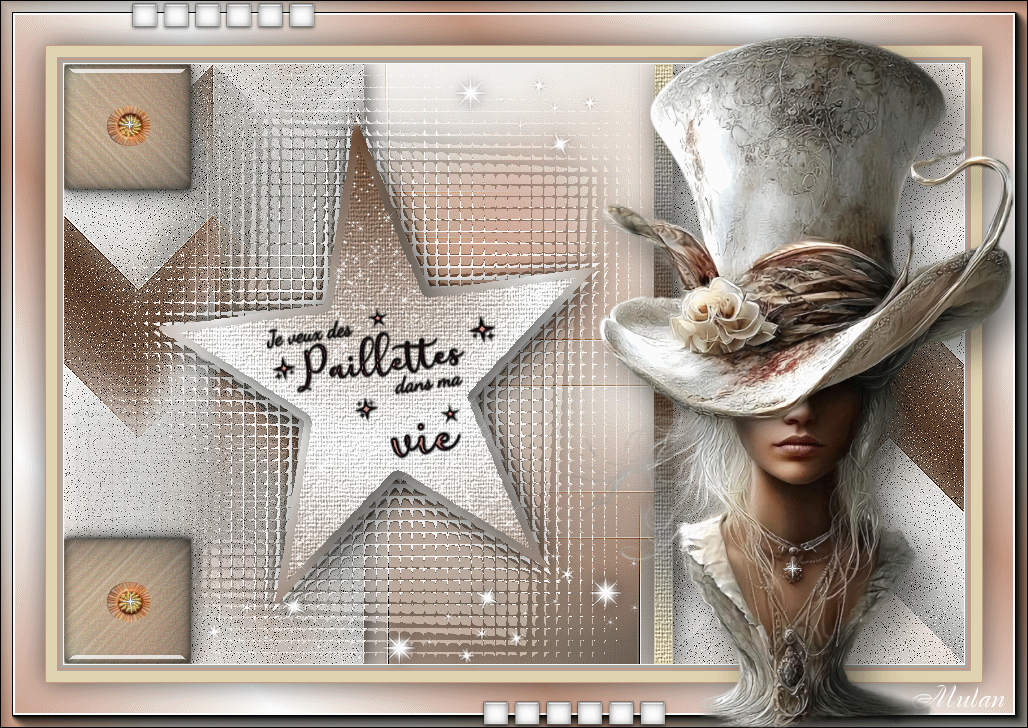Click the last white square in the top row
Screen dimensions: 1028x728
(301, 15)
